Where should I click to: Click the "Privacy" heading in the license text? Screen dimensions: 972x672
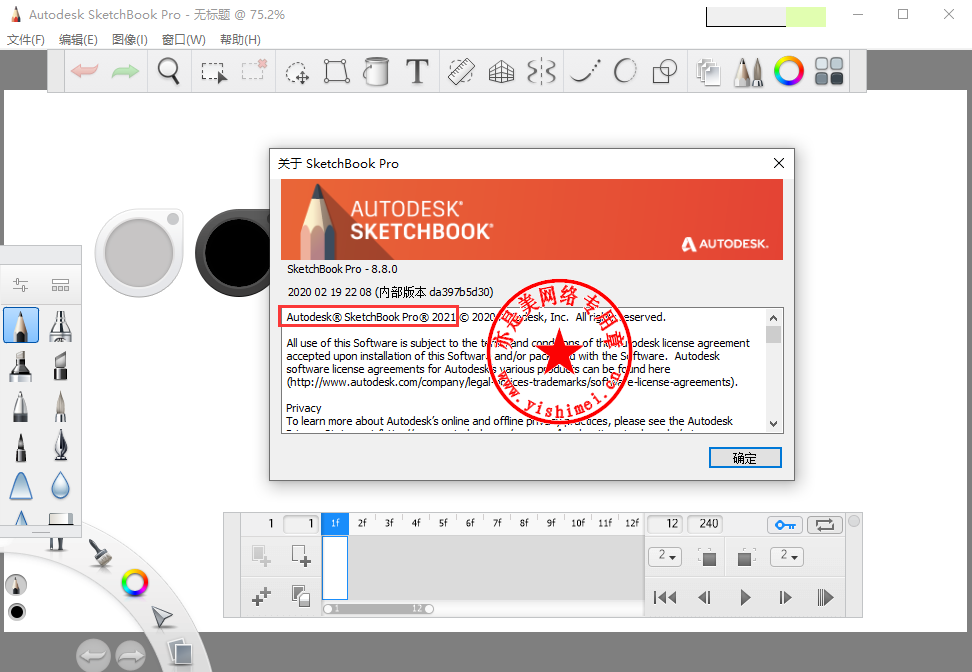tap(304, 408)
